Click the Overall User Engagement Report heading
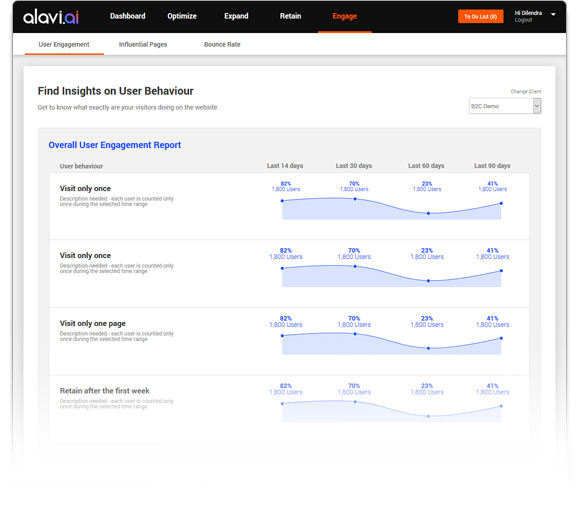This screenshot has height=519, width=579. (114, 145)
